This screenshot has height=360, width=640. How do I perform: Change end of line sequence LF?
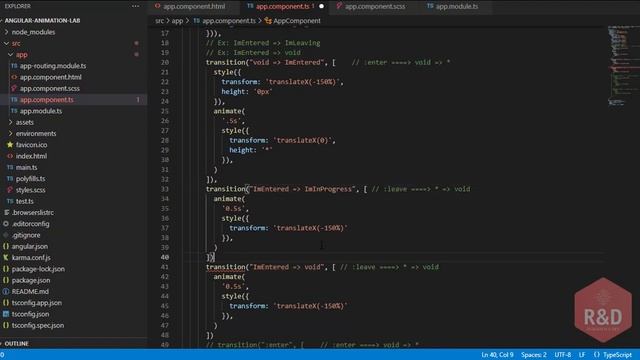(582, 355)
